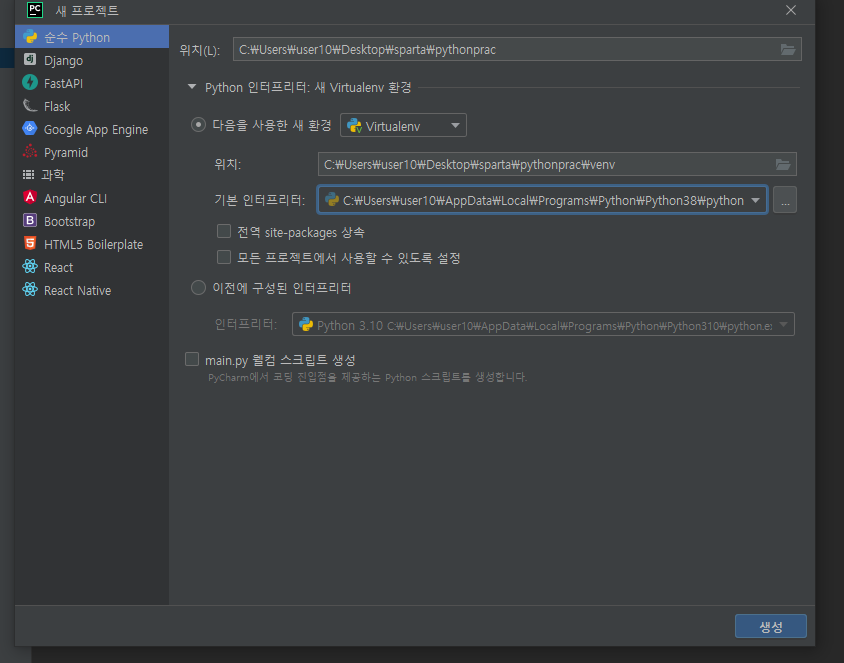Click the Bootstrap B icon
The image size is (844, 663).
tap(30, 221)
